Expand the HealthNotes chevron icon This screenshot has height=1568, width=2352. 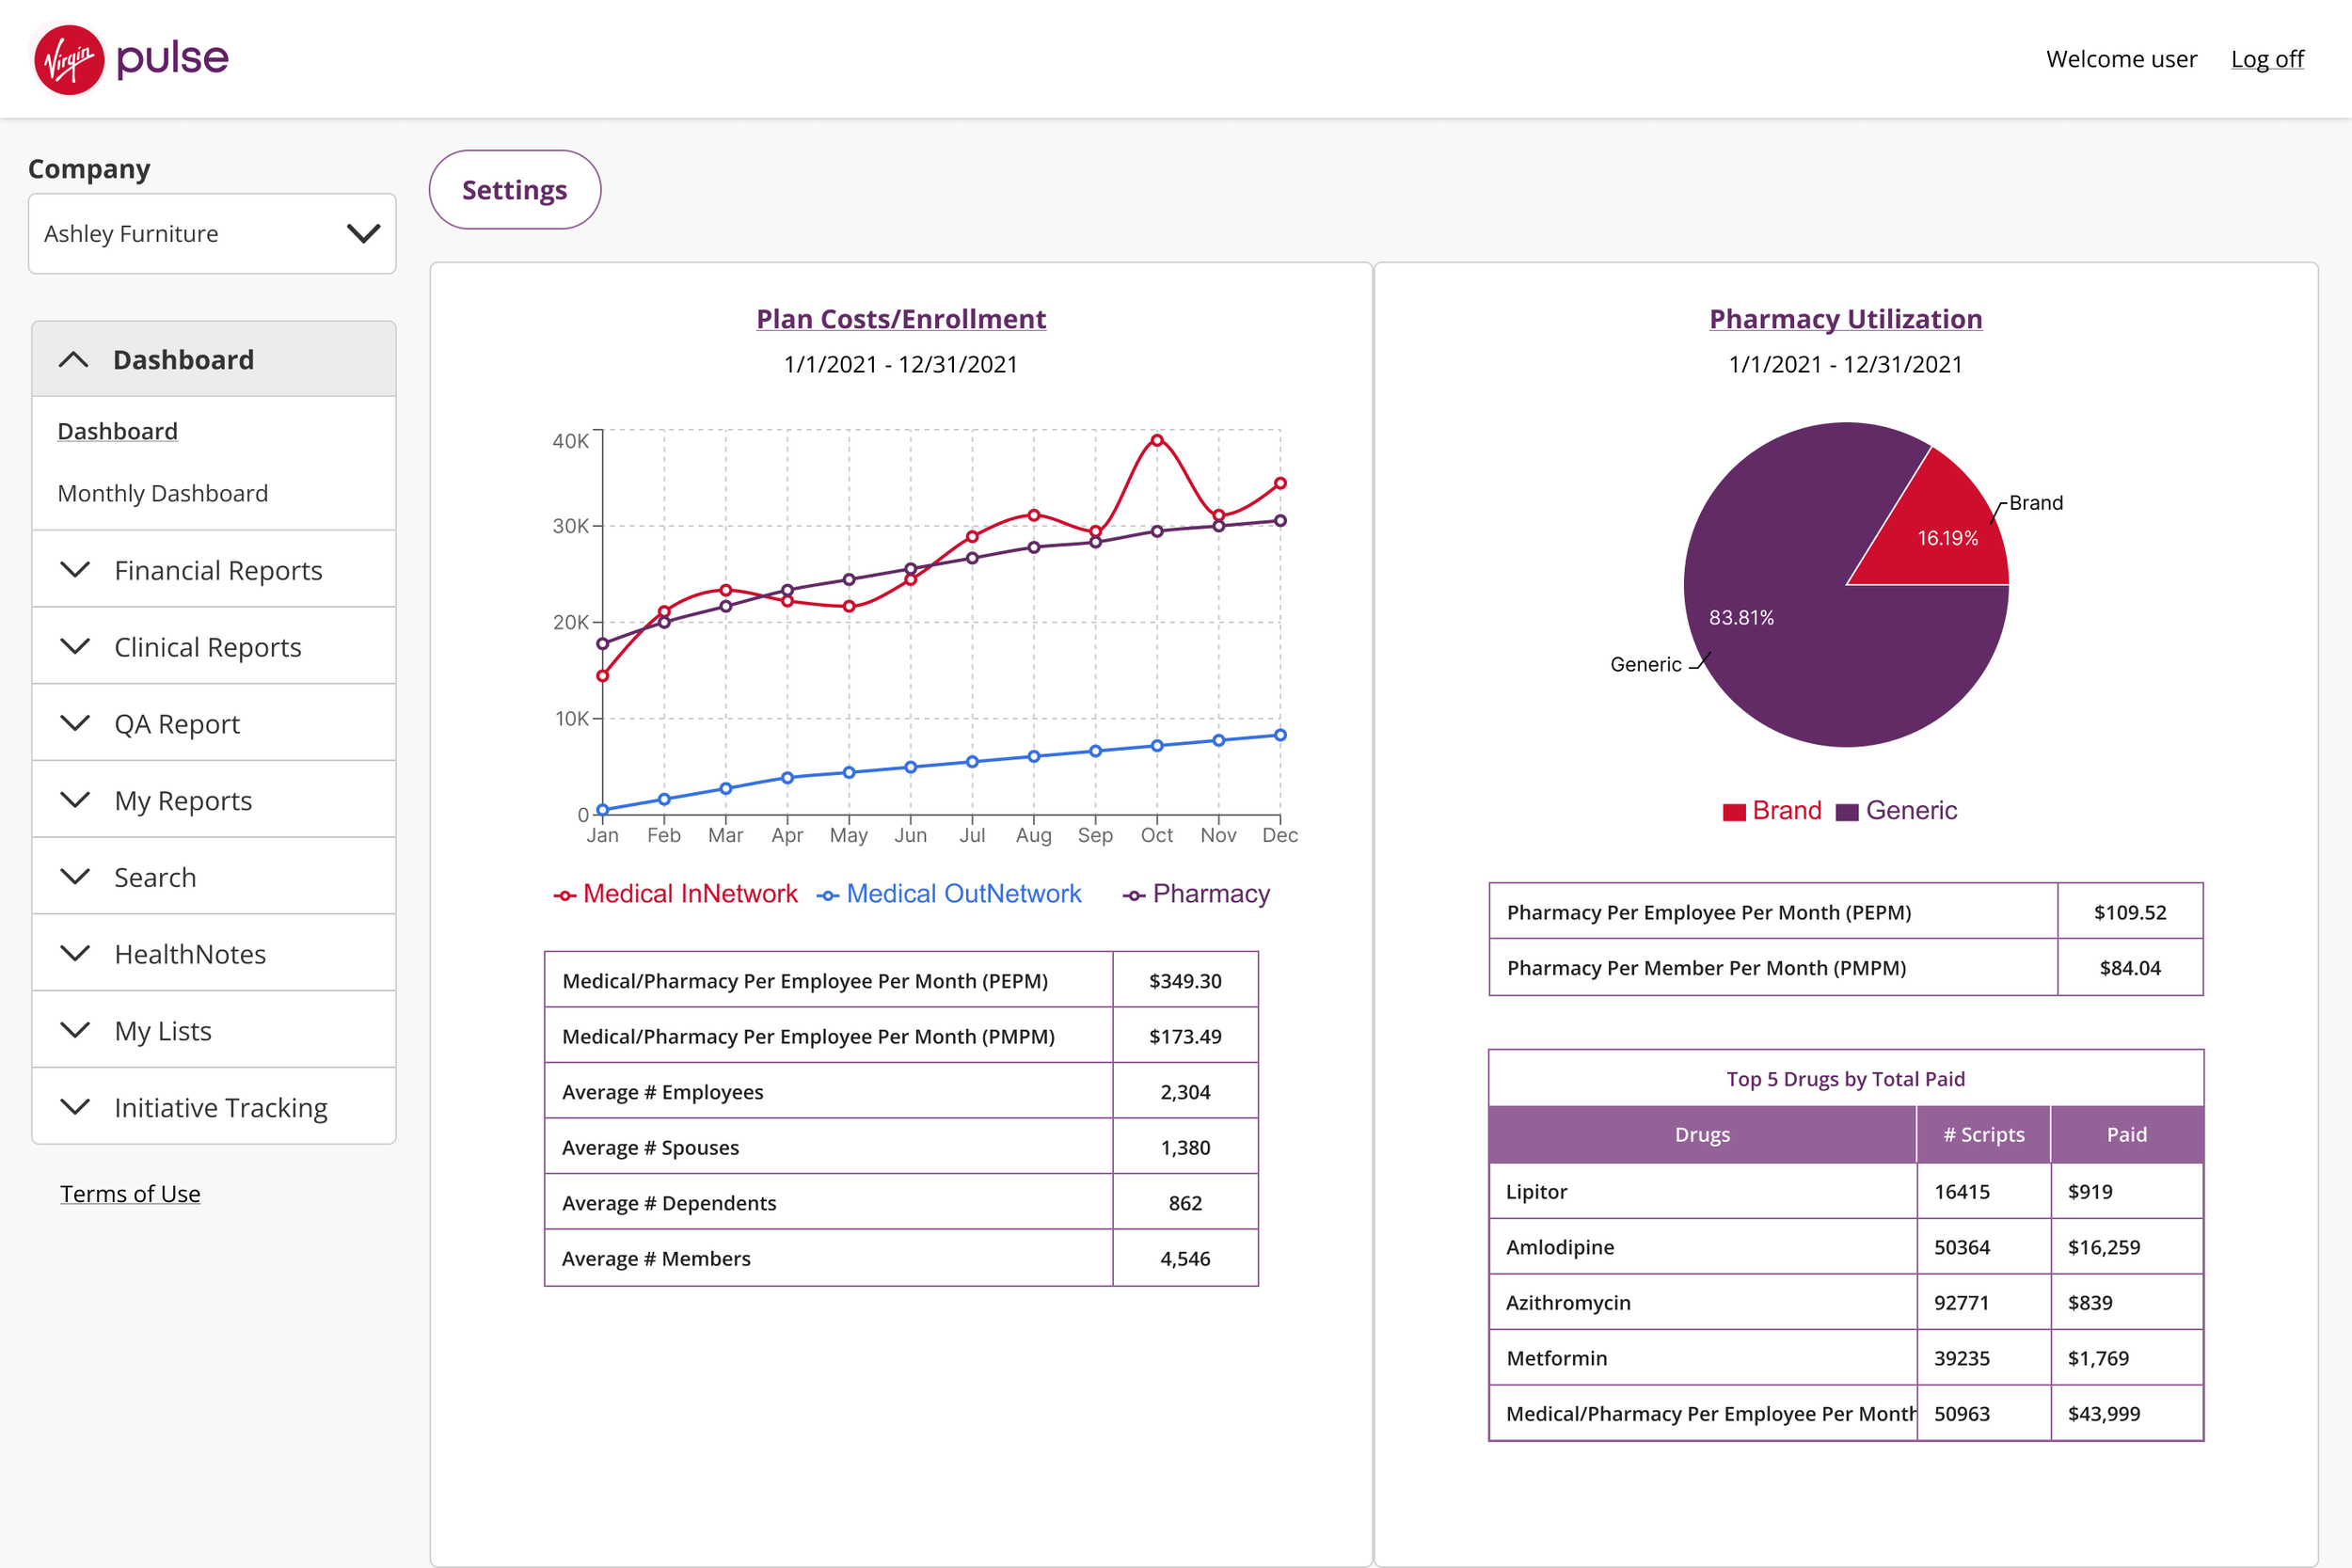[x=75, y=953]
